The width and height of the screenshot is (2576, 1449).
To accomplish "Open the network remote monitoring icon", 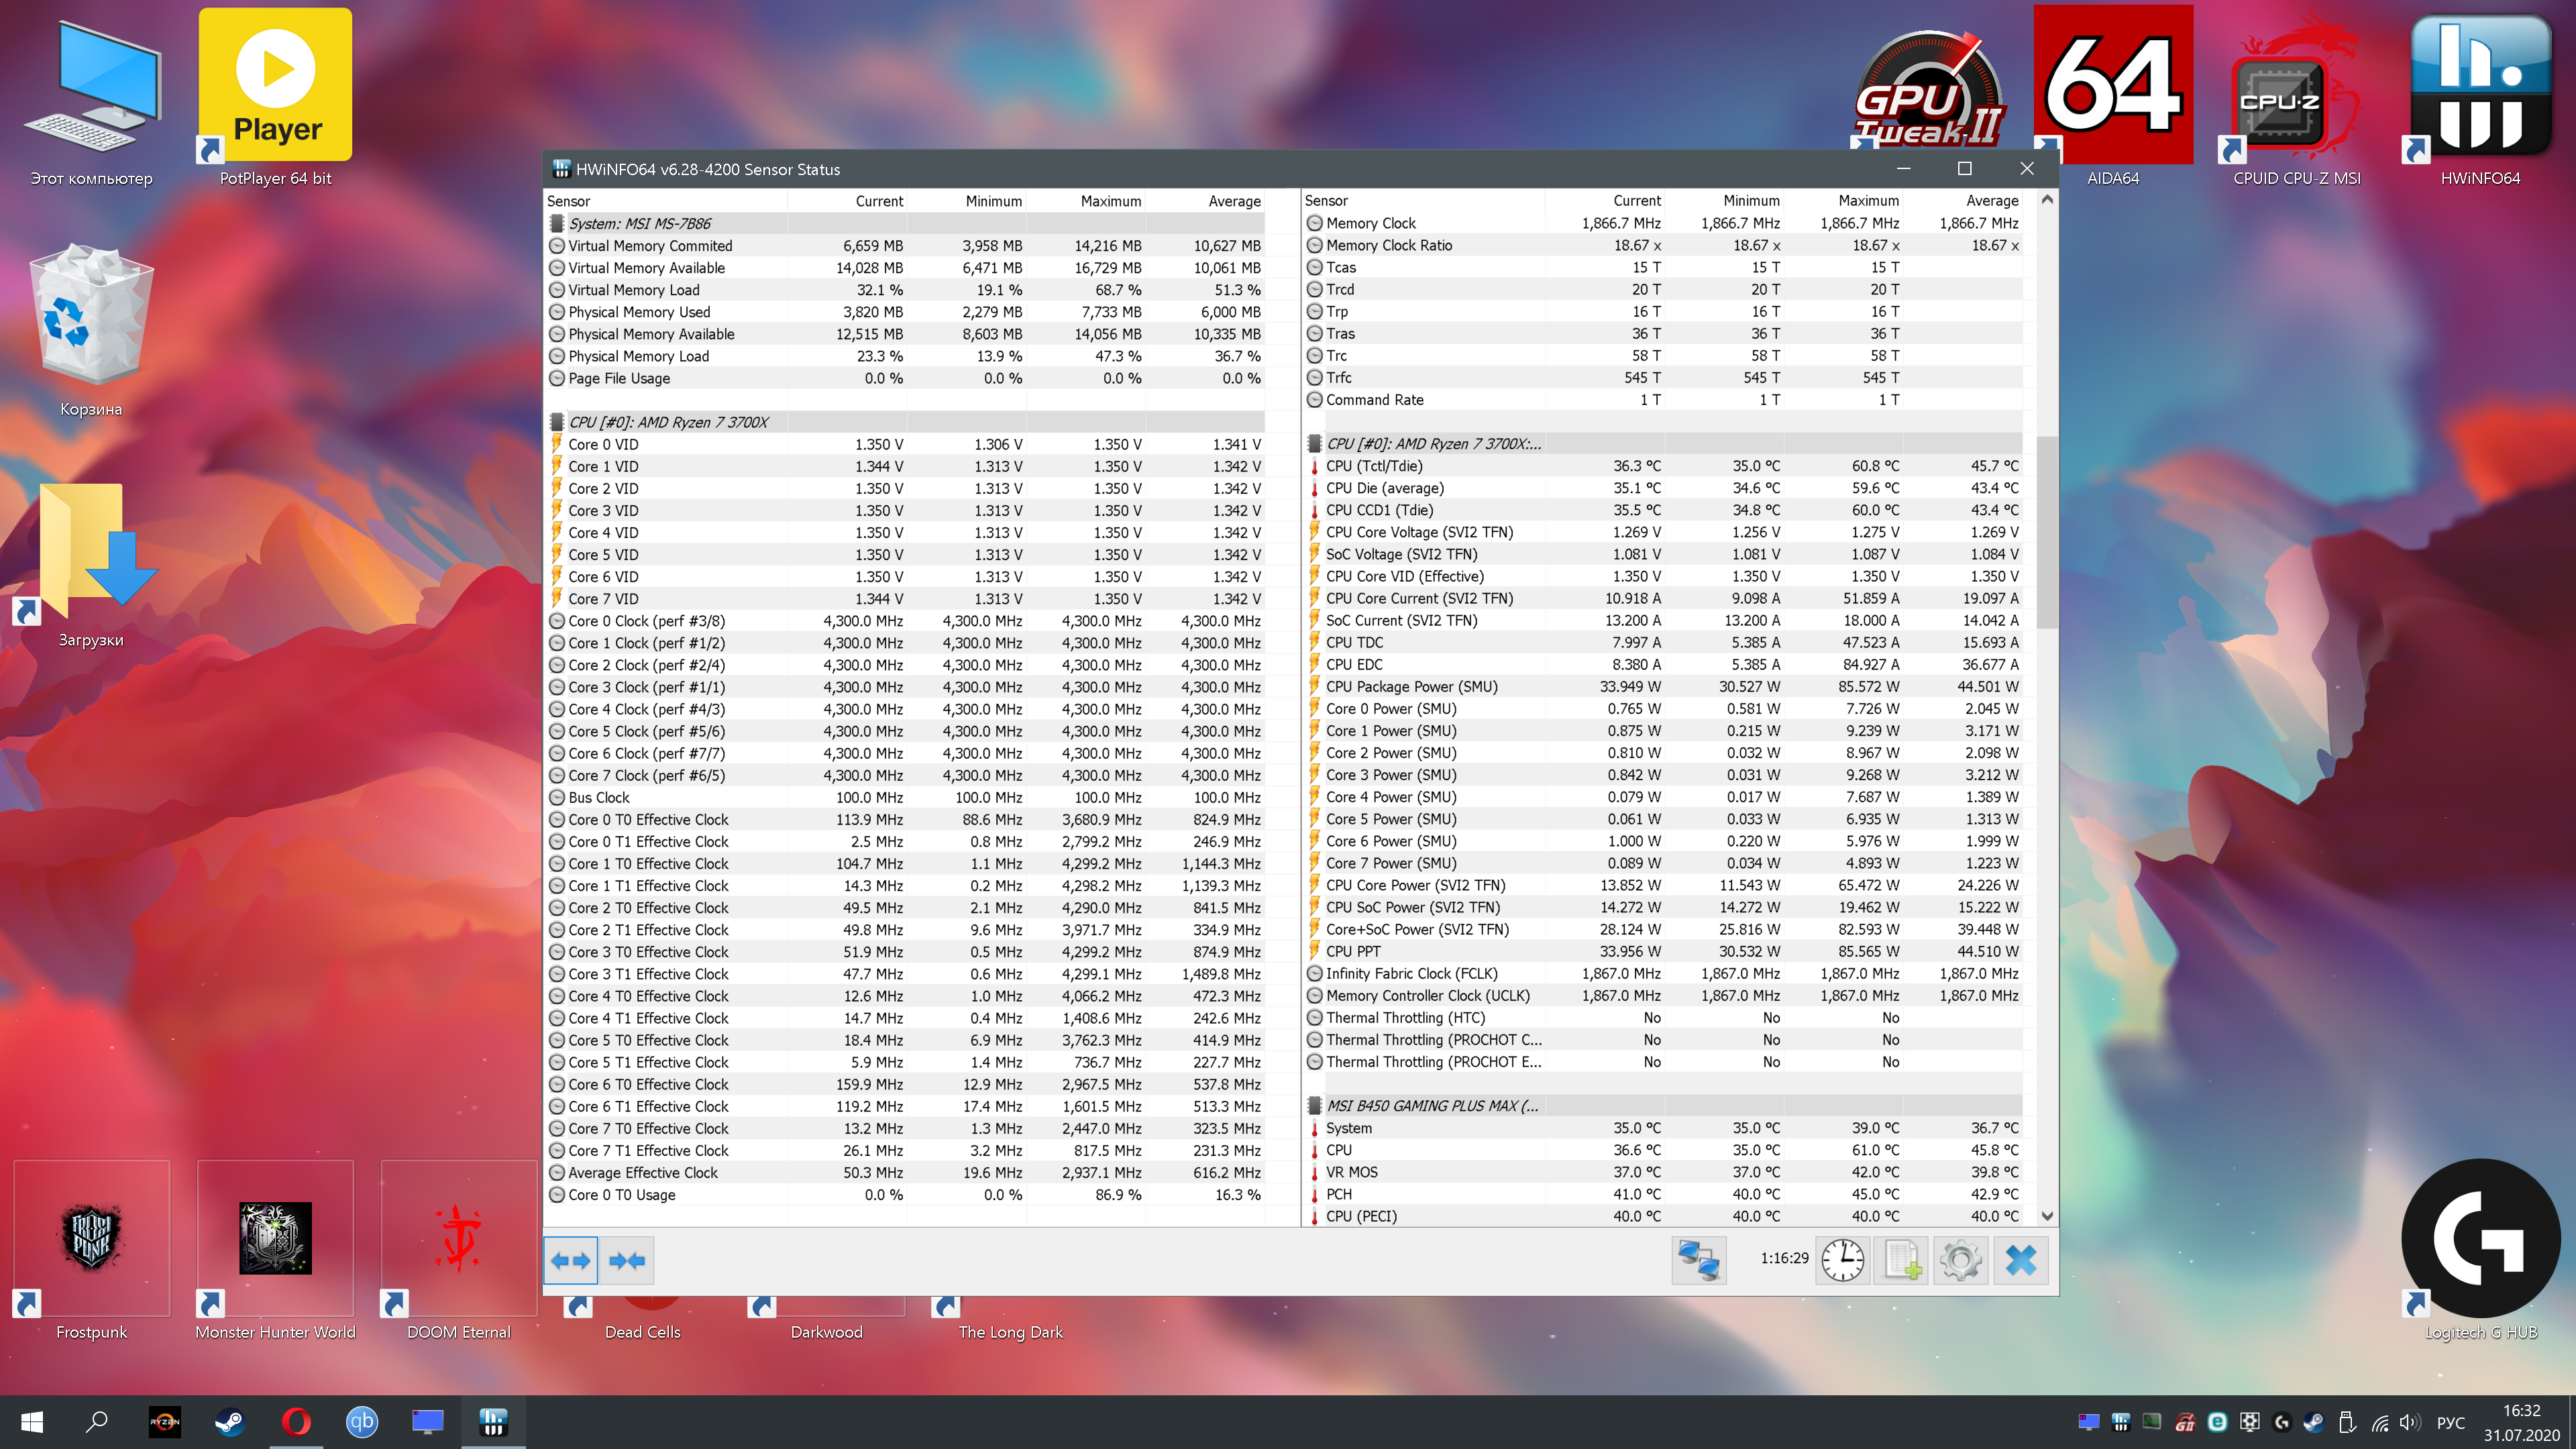I will tap(1698, 1260).
